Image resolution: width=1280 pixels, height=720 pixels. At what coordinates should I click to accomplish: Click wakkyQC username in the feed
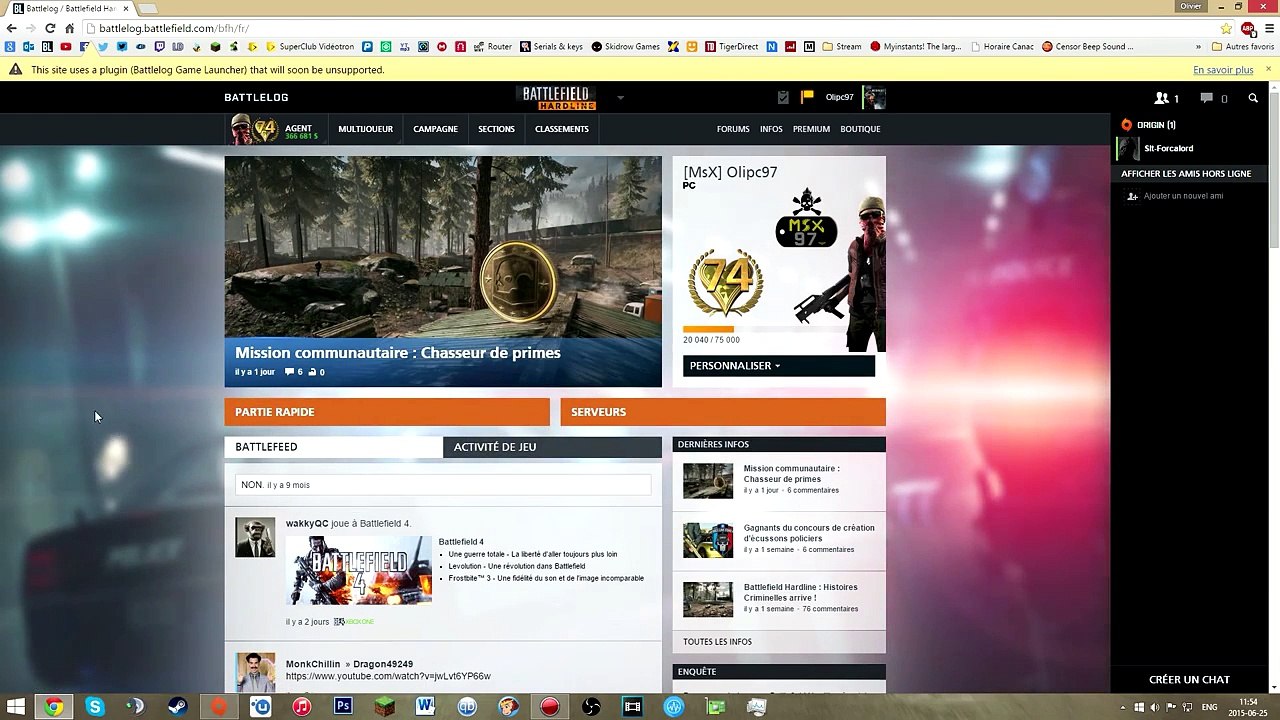pos(307,524)
